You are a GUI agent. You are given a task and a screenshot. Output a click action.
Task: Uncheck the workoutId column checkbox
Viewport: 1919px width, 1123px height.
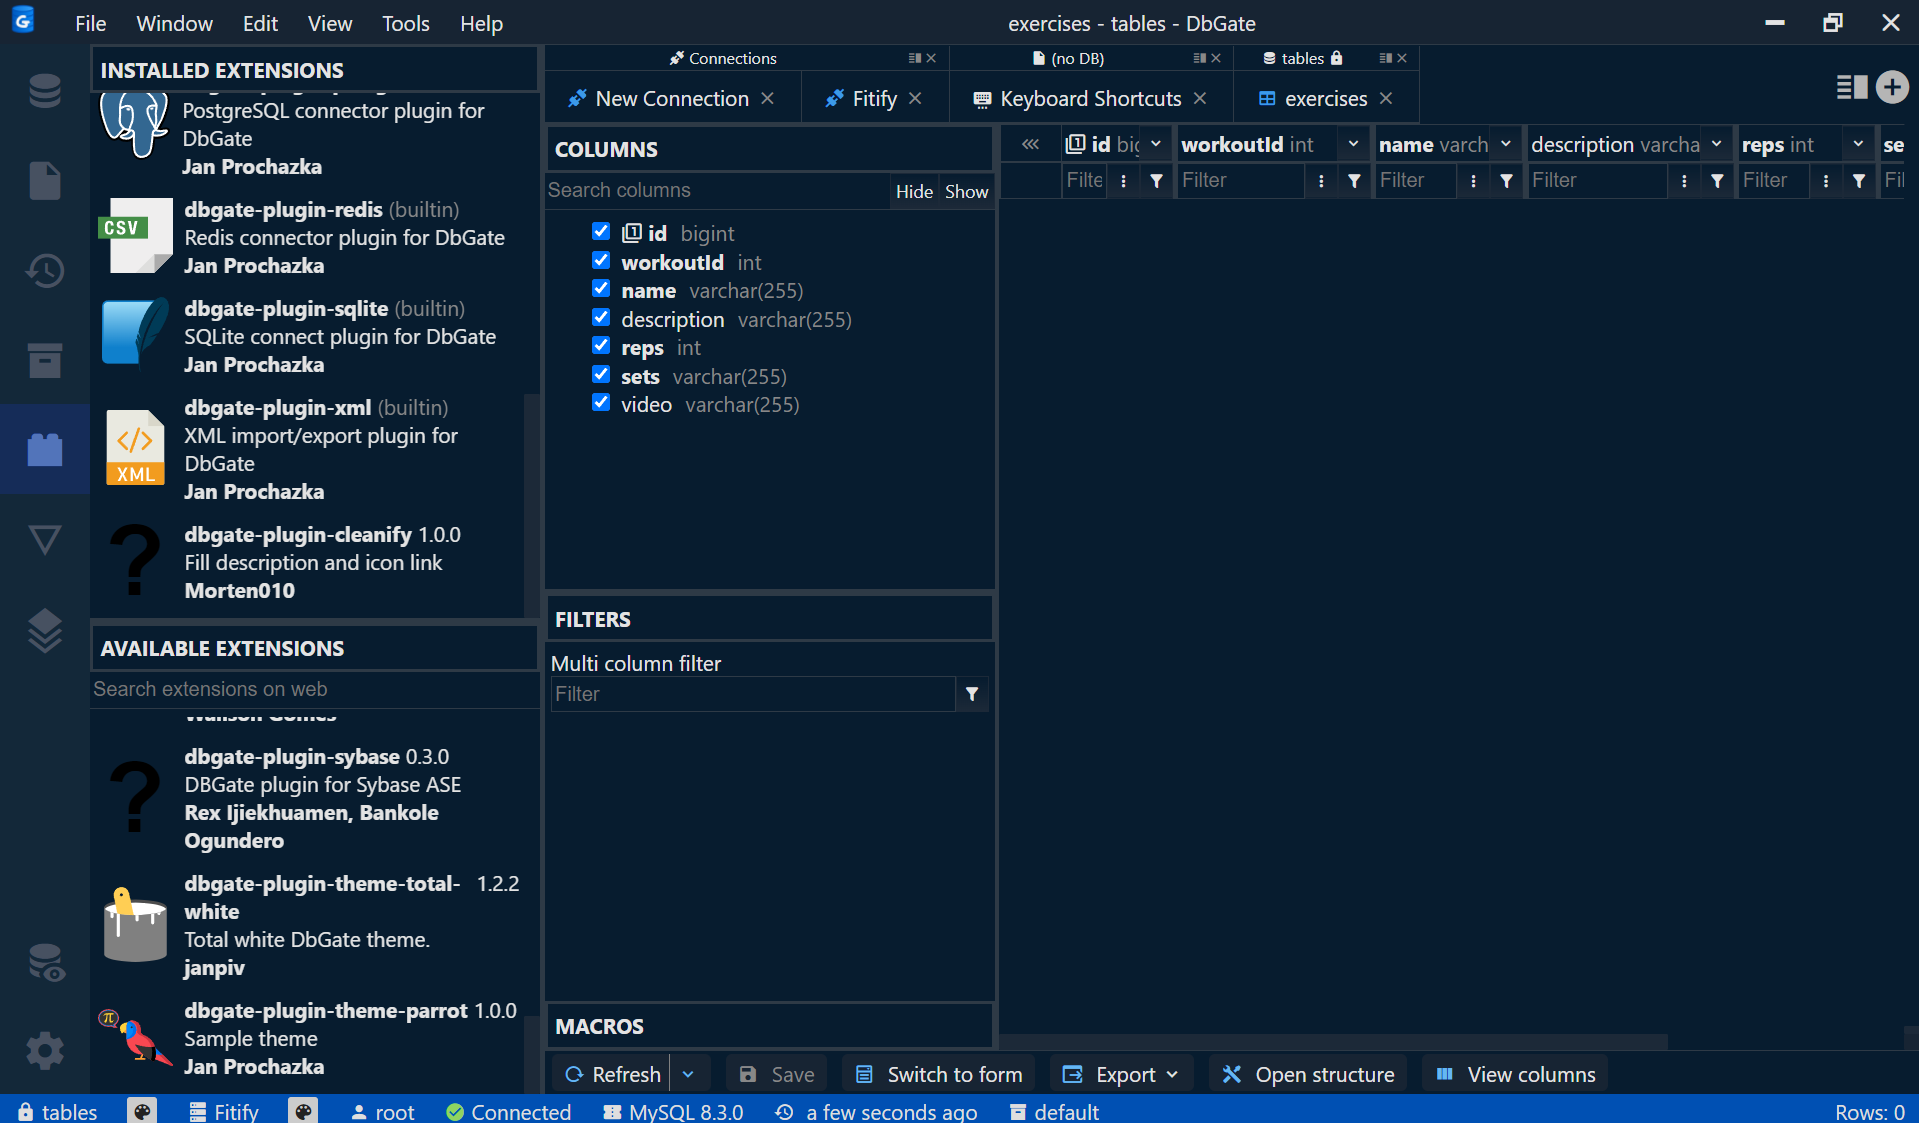coord(600,261)
